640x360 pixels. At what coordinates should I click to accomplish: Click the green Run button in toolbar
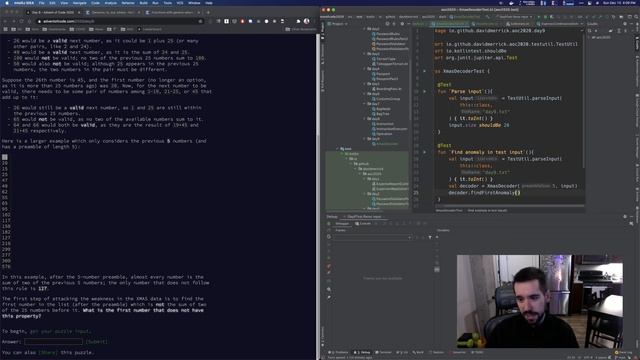point(538,17)
